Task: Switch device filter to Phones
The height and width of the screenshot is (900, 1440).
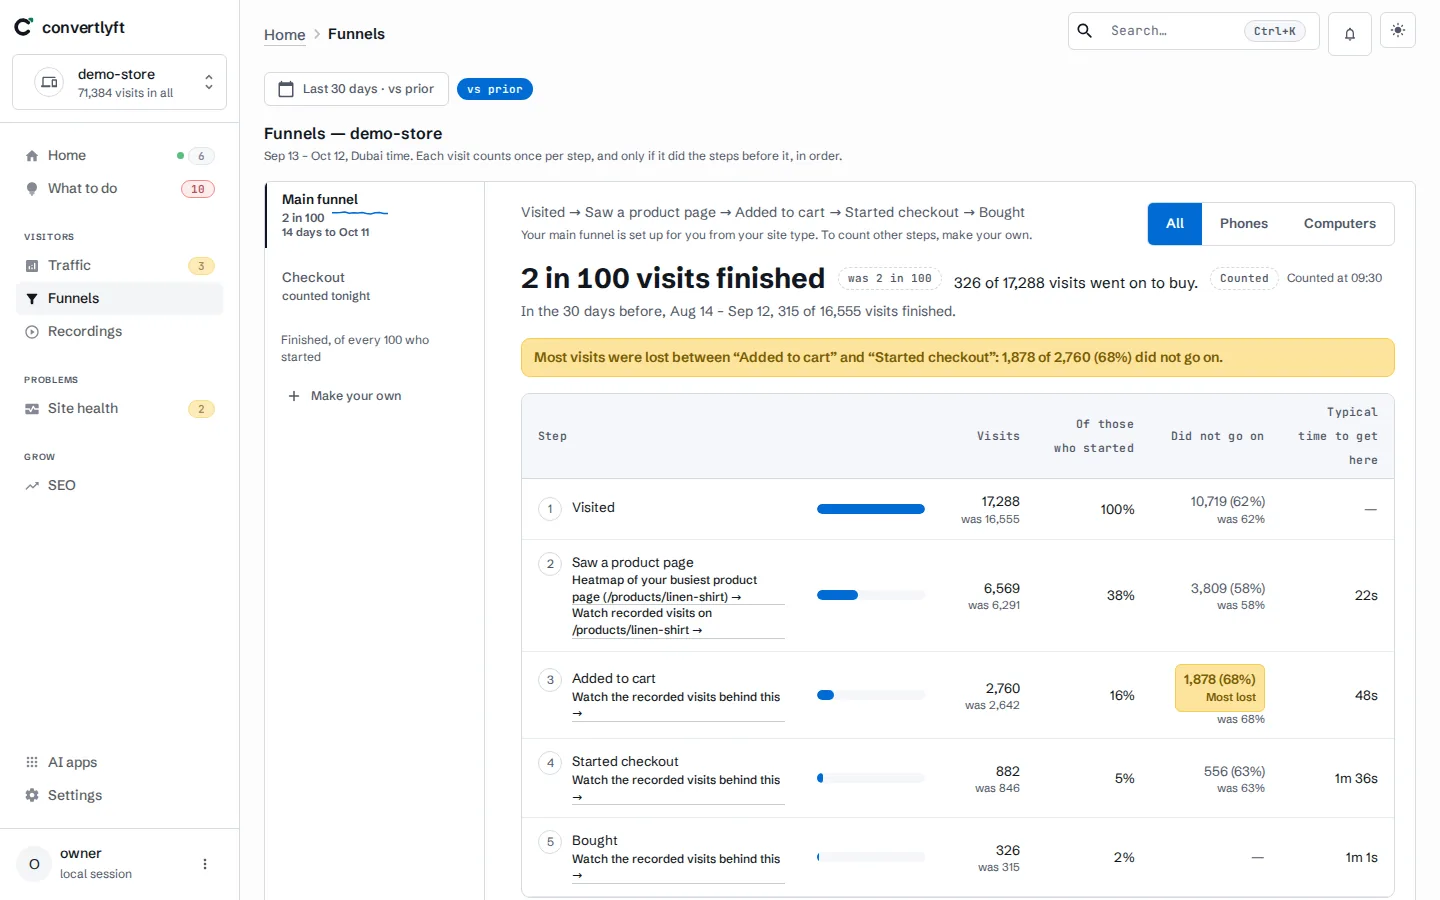Action: (x=1244, y=224)
